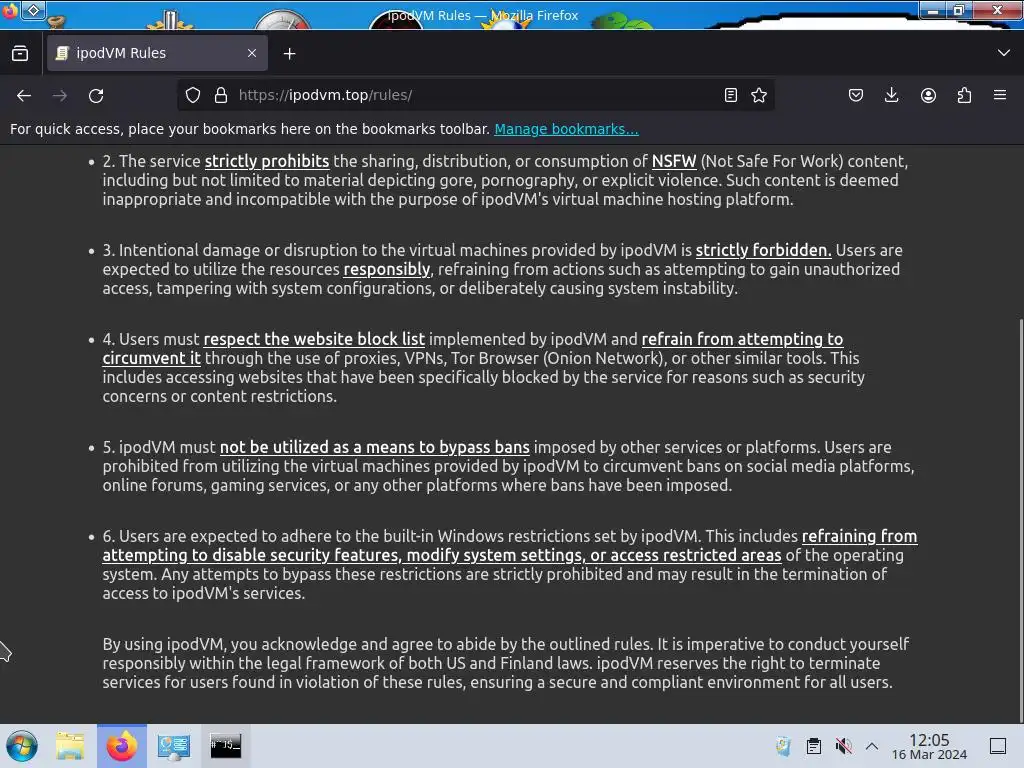Open the Firefox account menu

(x=928, y=95)
